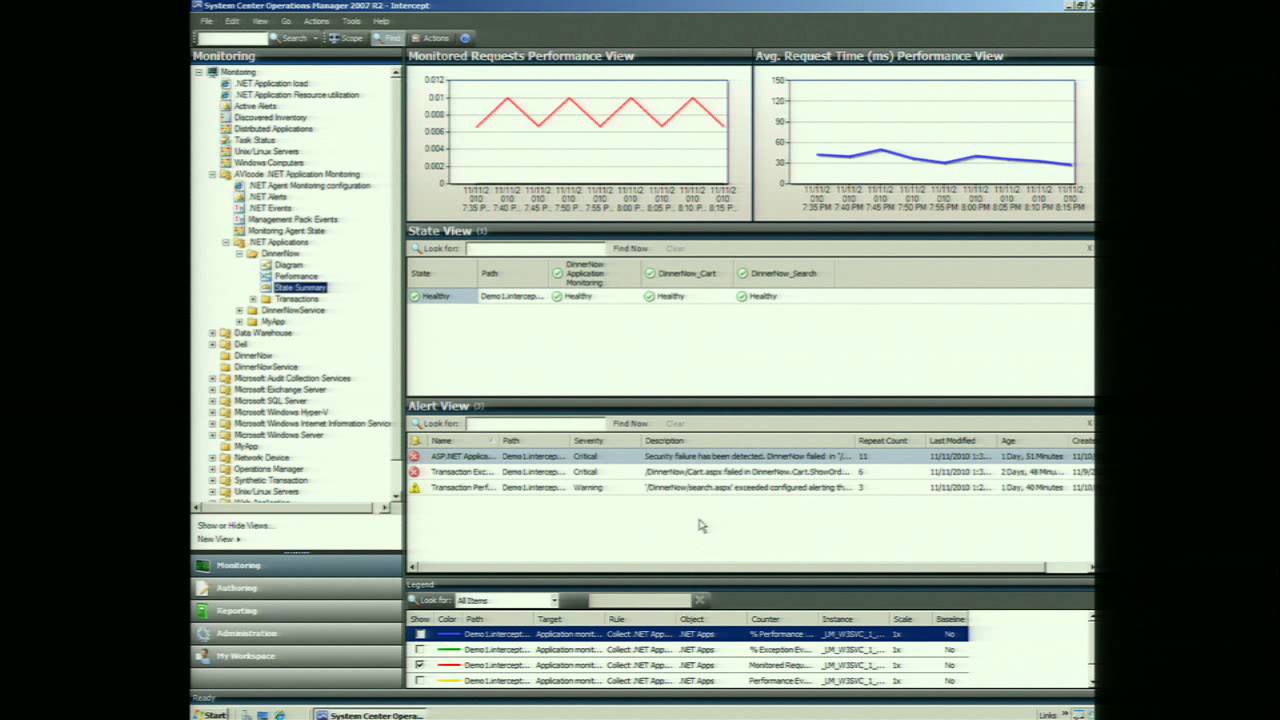Click the Search toolbar button
Viewport: 1280px width, 720px height.
(290, 38)
